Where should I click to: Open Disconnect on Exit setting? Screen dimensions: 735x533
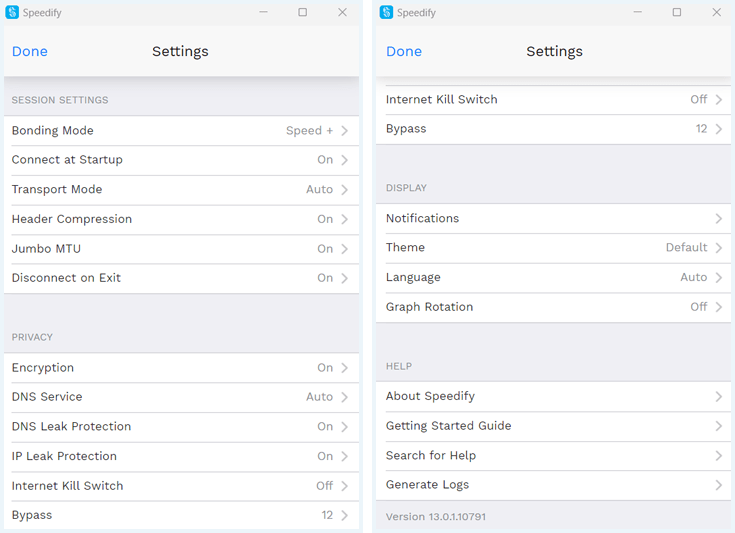tap(181, 278)
